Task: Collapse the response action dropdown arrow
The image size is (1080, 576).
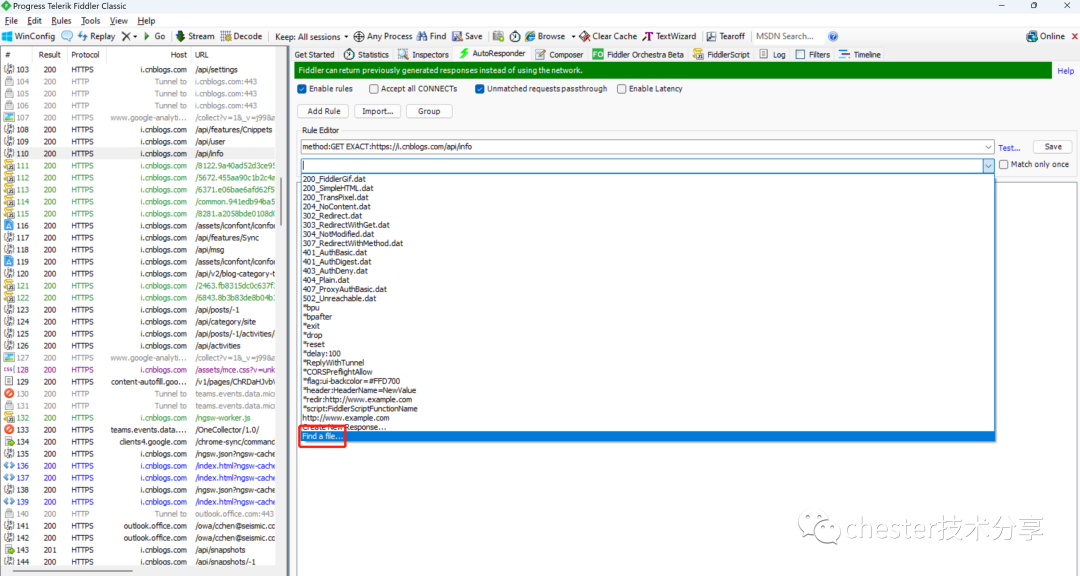Action: [x=988, y=165]
